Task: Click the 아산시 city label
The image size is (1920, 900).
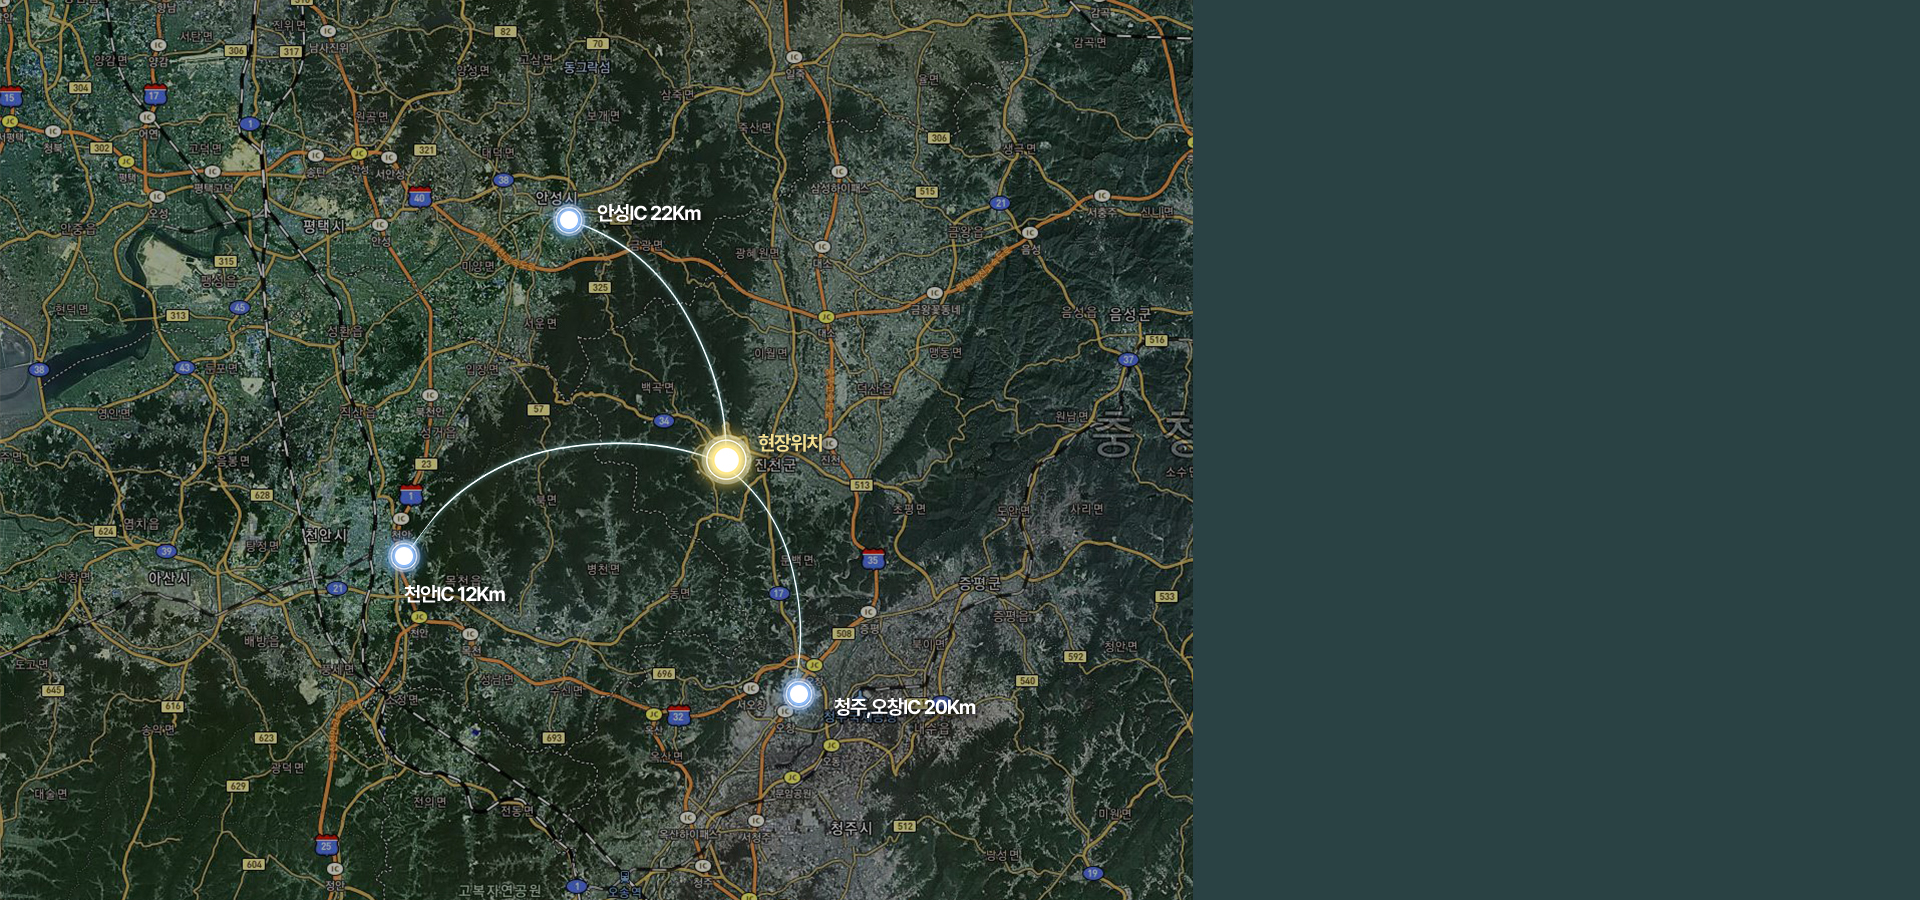Action: pos(169,578)
